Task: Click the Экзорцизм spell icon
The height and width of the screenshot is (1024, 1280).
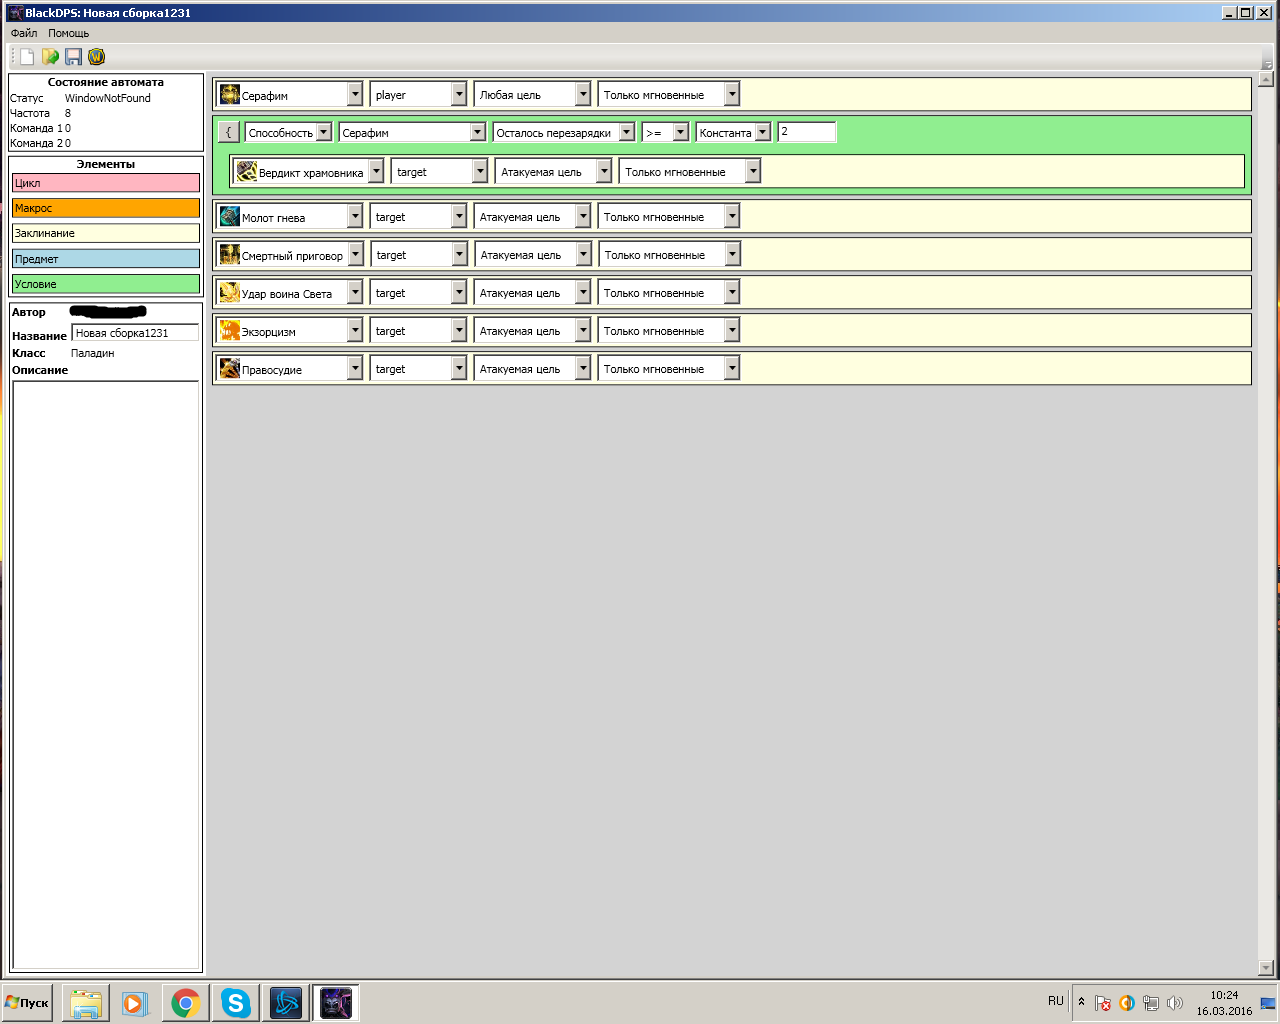Action: 230,331
